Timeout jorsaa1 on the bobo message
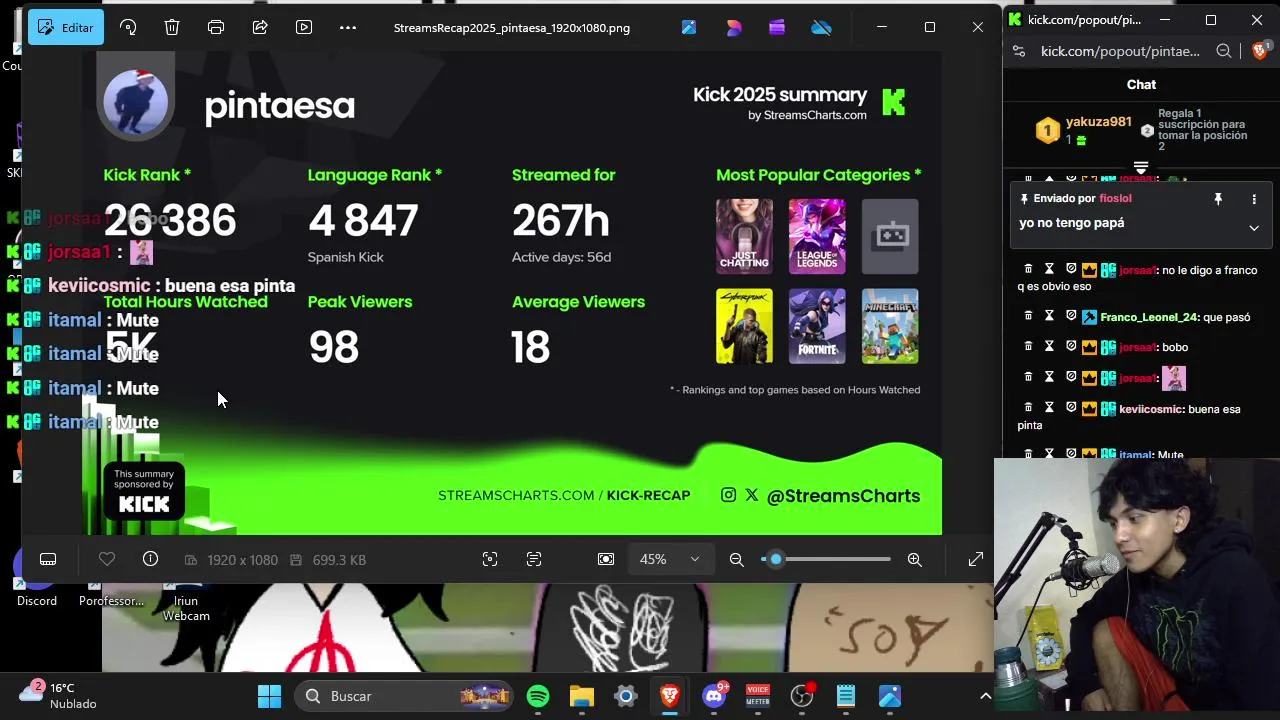This screenshot has height=720, width=1280. click(1050, 346)
